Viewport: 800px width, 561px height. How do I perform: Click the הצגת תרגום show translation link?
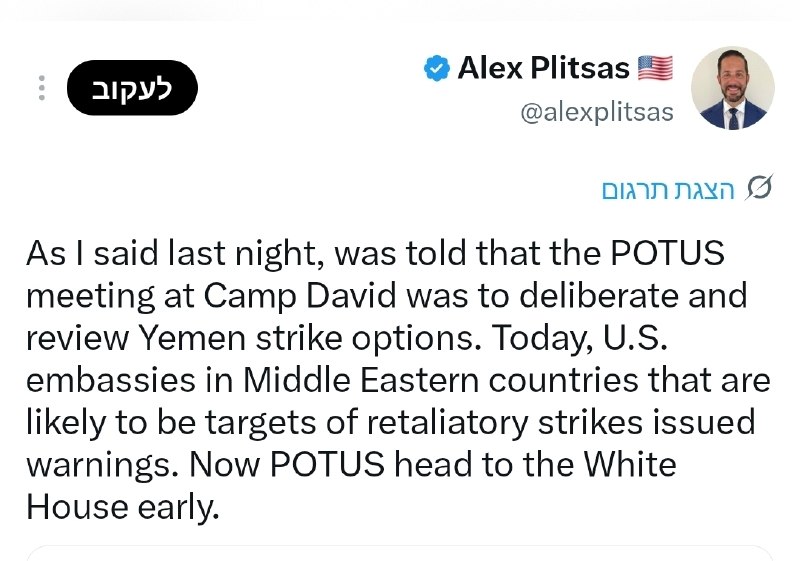click(x=668, y=190)
